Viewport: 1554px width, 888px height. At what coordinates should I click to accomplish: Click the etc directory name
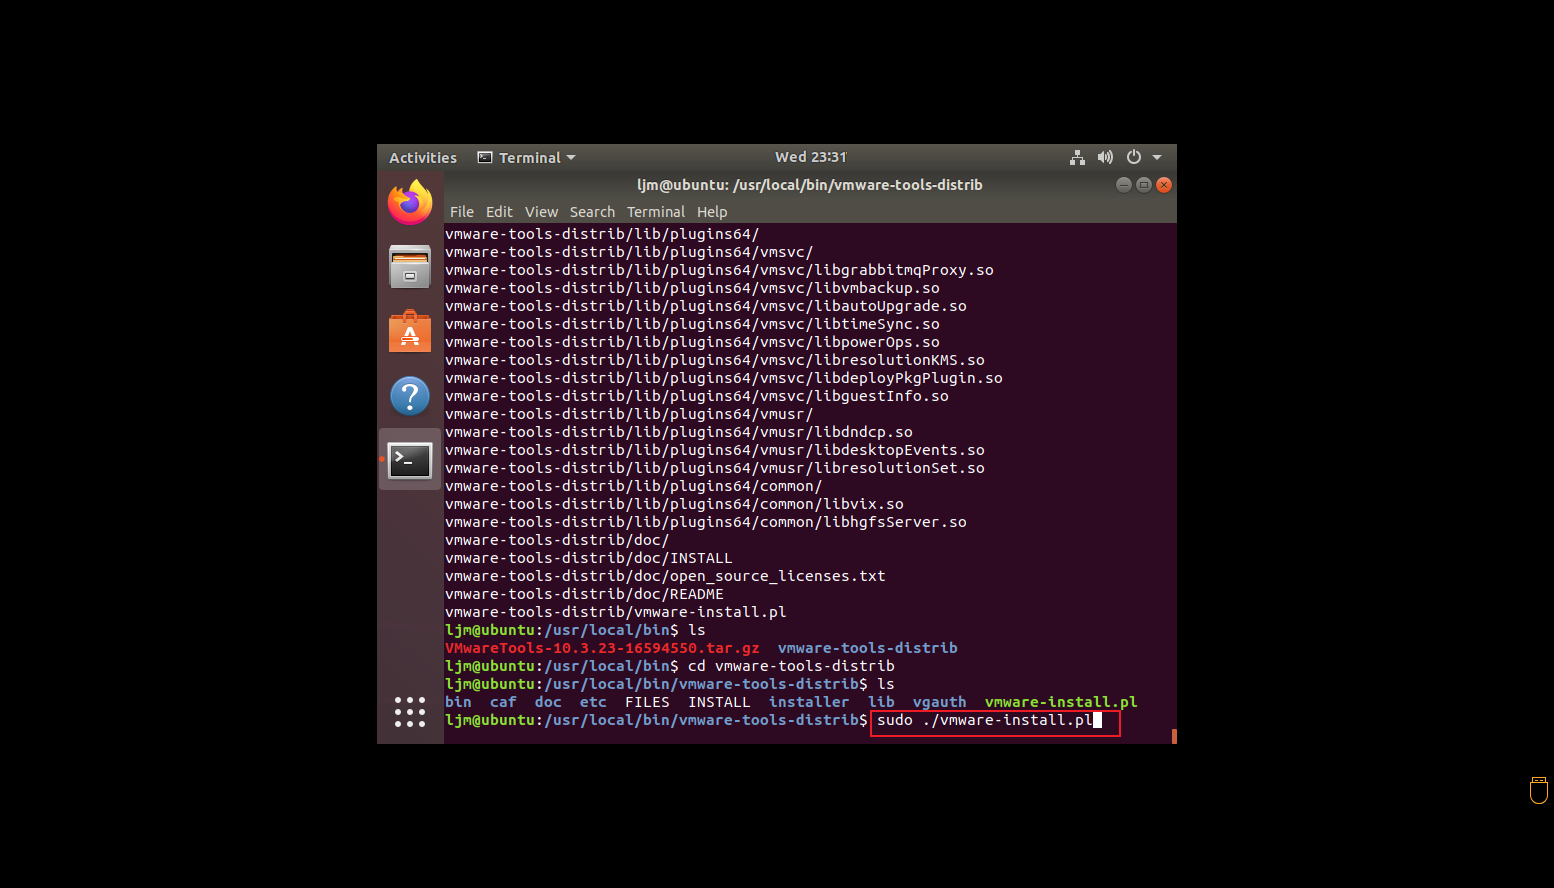pos(593,702)
